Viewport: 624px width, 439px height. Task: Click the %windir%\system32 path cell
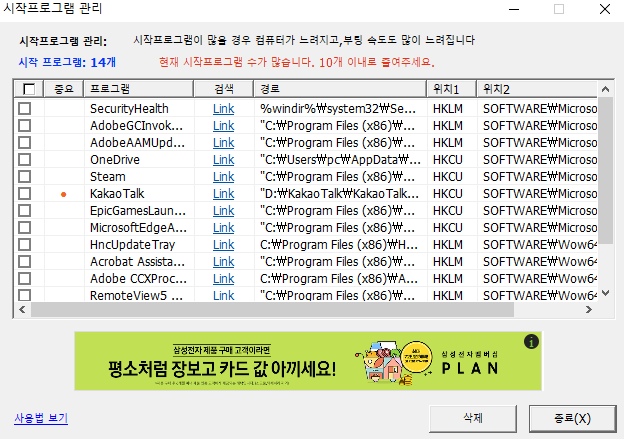coord(338,109)
